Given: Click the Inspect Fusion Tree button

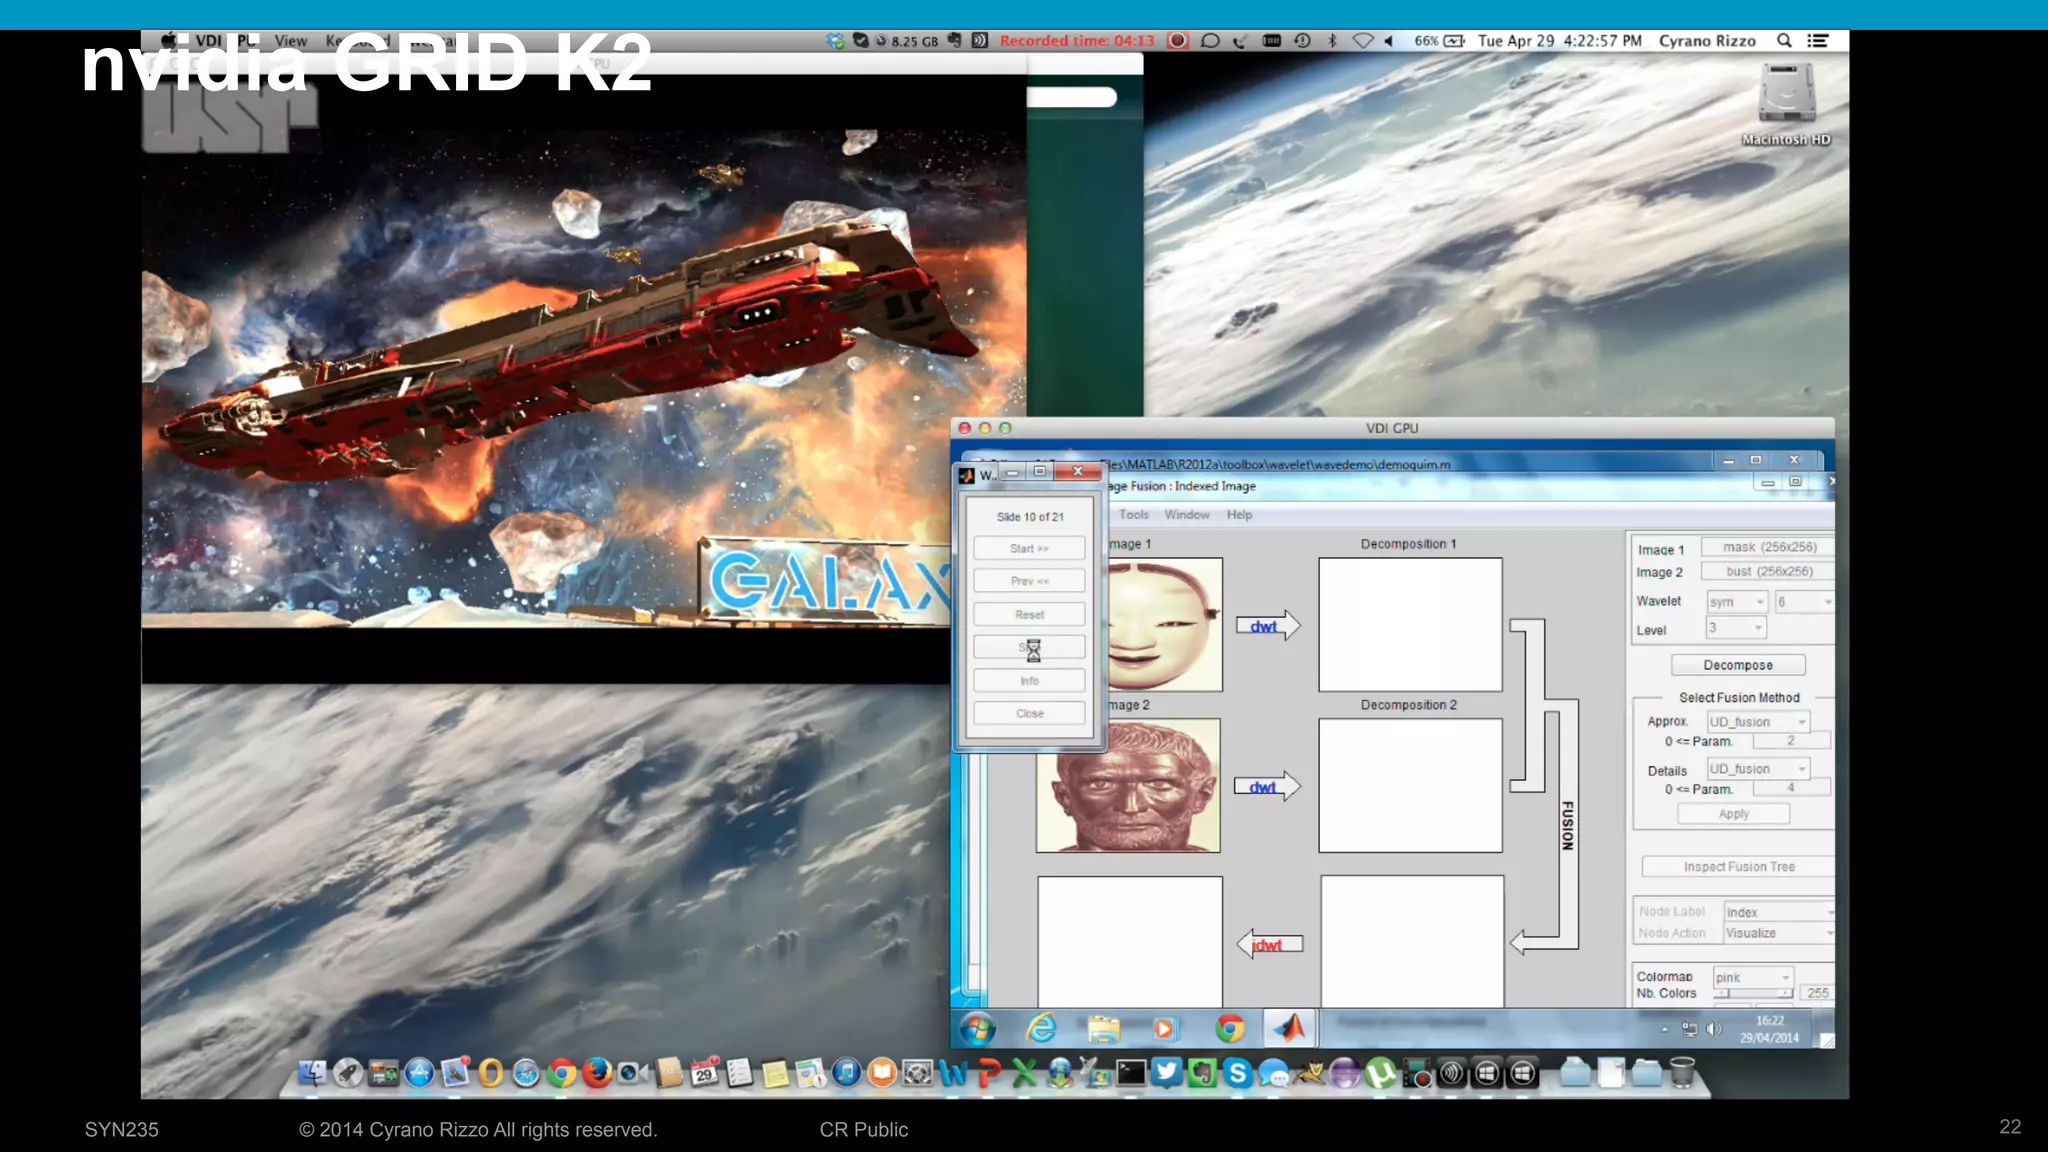Looking at the screenshot, I should tap(1738, 867).
